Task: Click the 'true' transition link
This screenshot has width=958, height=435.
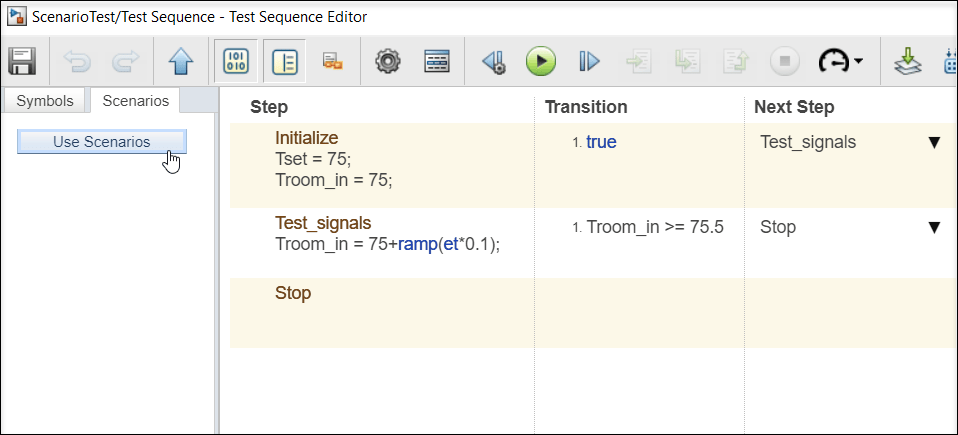Action: click(x=601, y=142)
